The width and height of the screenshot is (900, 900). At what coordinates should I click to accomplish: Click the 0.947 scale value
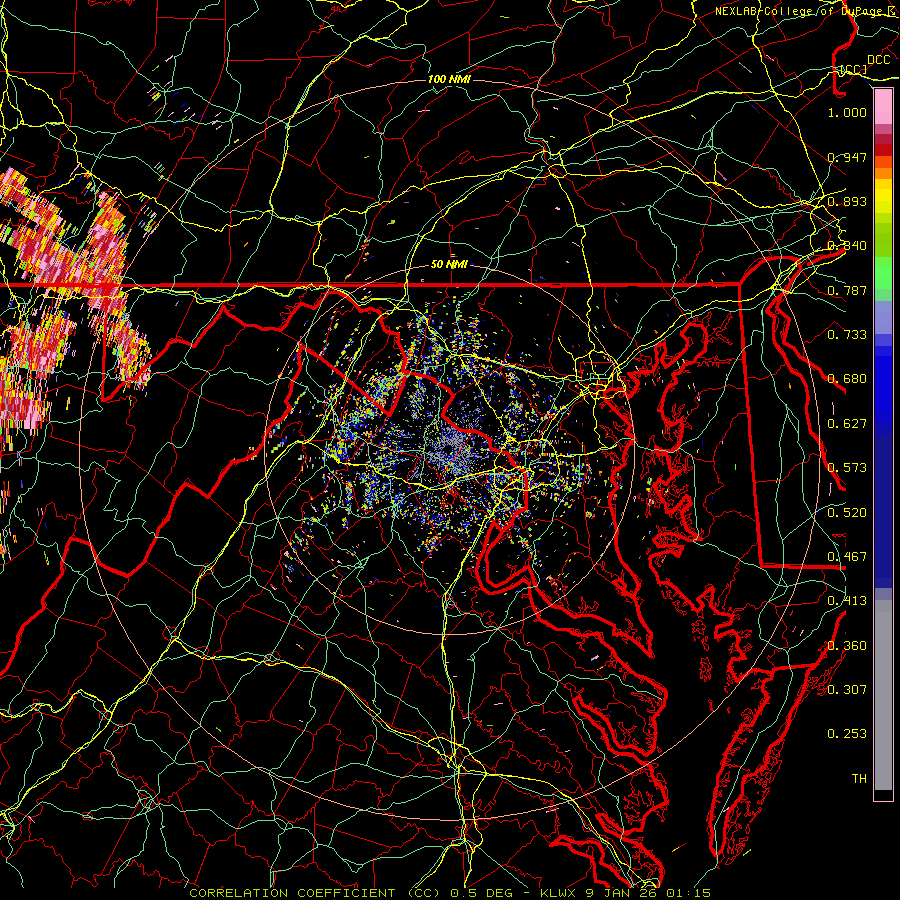click(847, 157)
